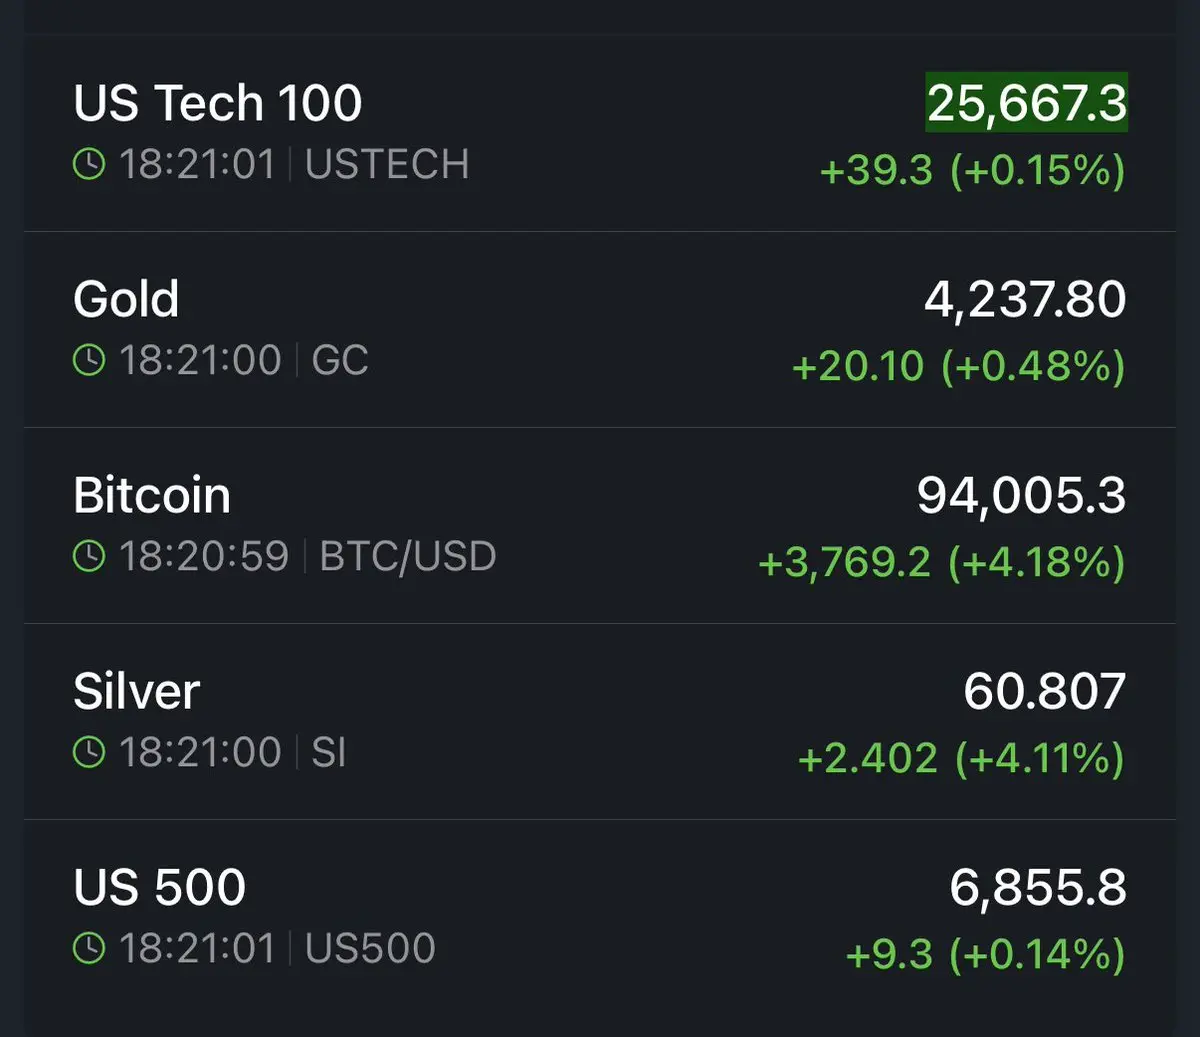Click the Silver change +2.402 (+4.11%)
Screen dimensions: 1200x1037
[x=961, y=759]
